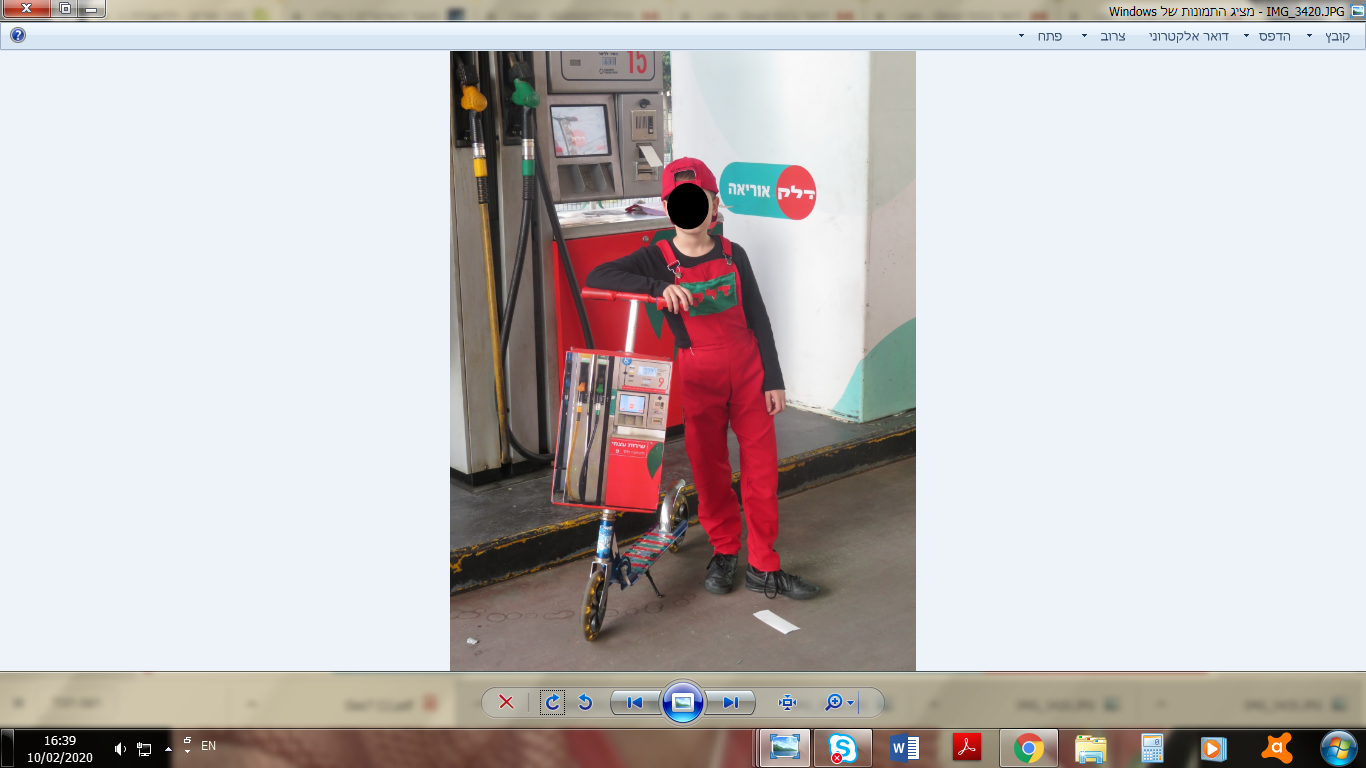1366x768 pixels.
Task: Open Photo Viewer help via question mark icon
Action: click(17, 35)
